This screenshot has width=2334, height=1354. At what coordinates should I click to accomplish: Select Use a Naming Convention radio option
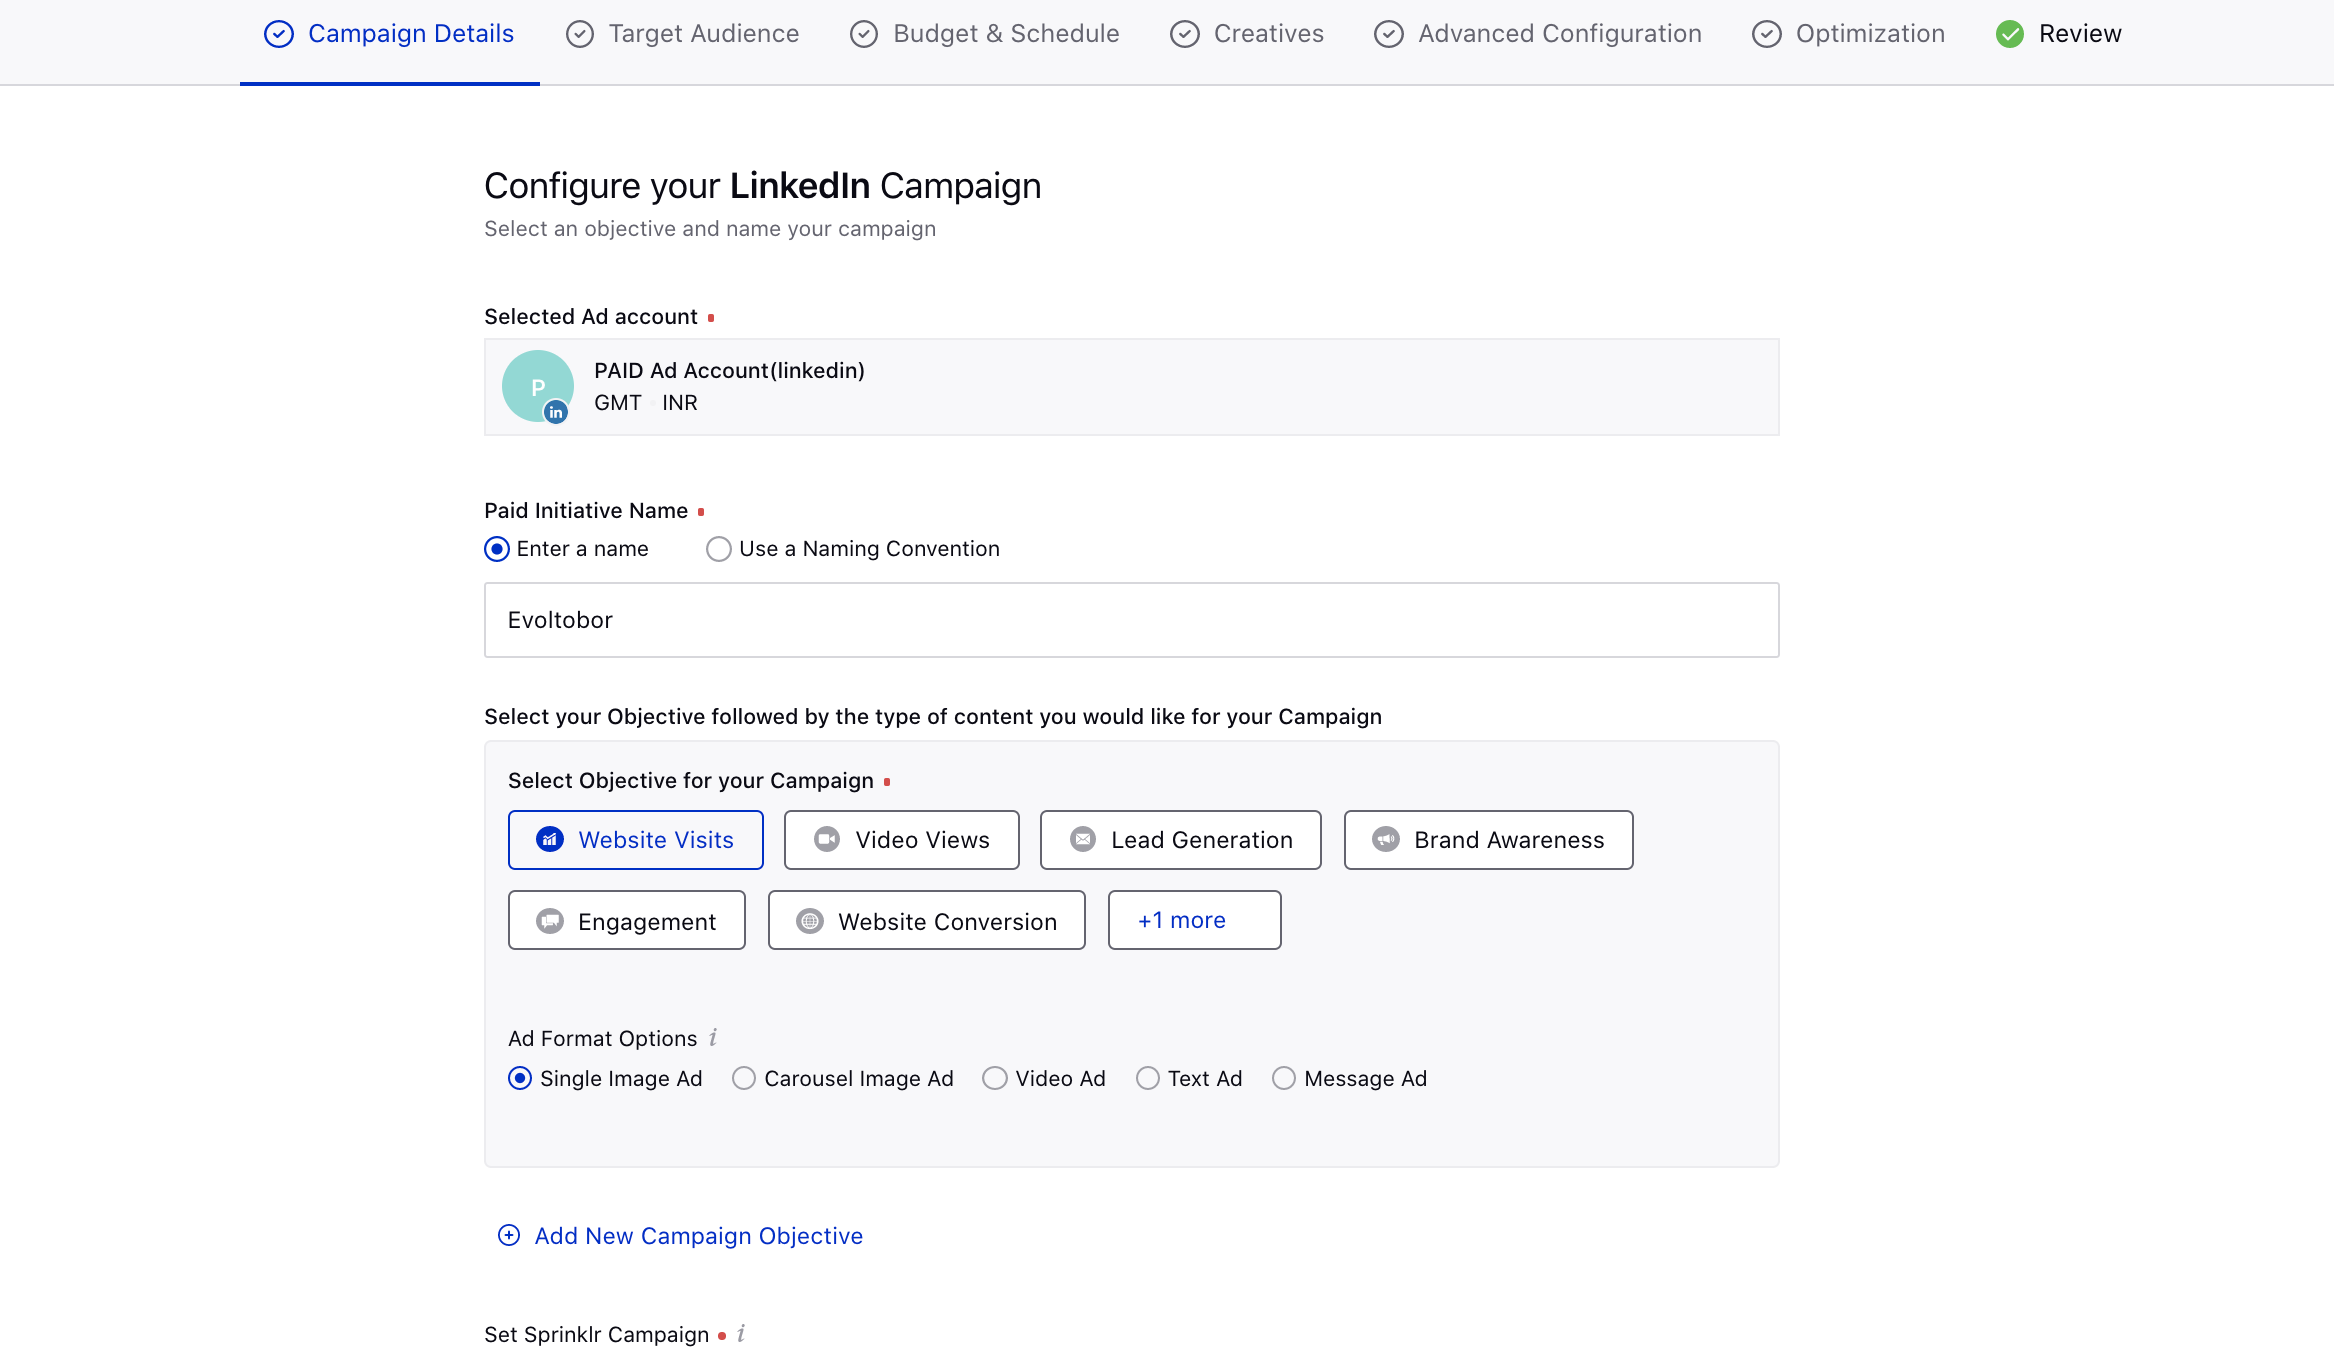[719, 549]
